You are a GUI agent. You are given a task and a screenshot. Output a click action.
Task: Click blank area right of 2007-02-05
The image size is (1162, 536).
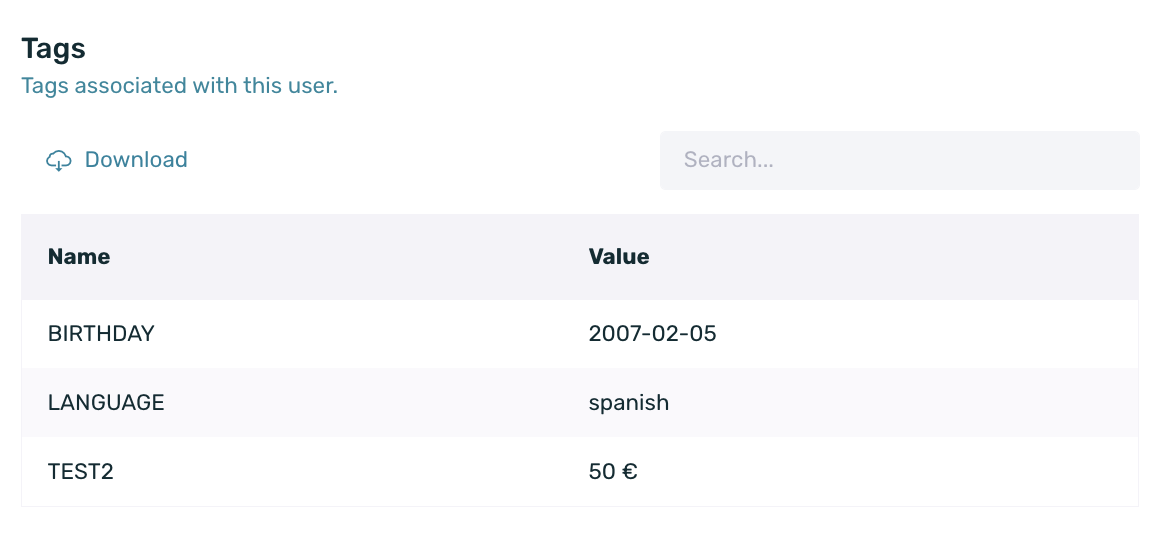[926, 334]
